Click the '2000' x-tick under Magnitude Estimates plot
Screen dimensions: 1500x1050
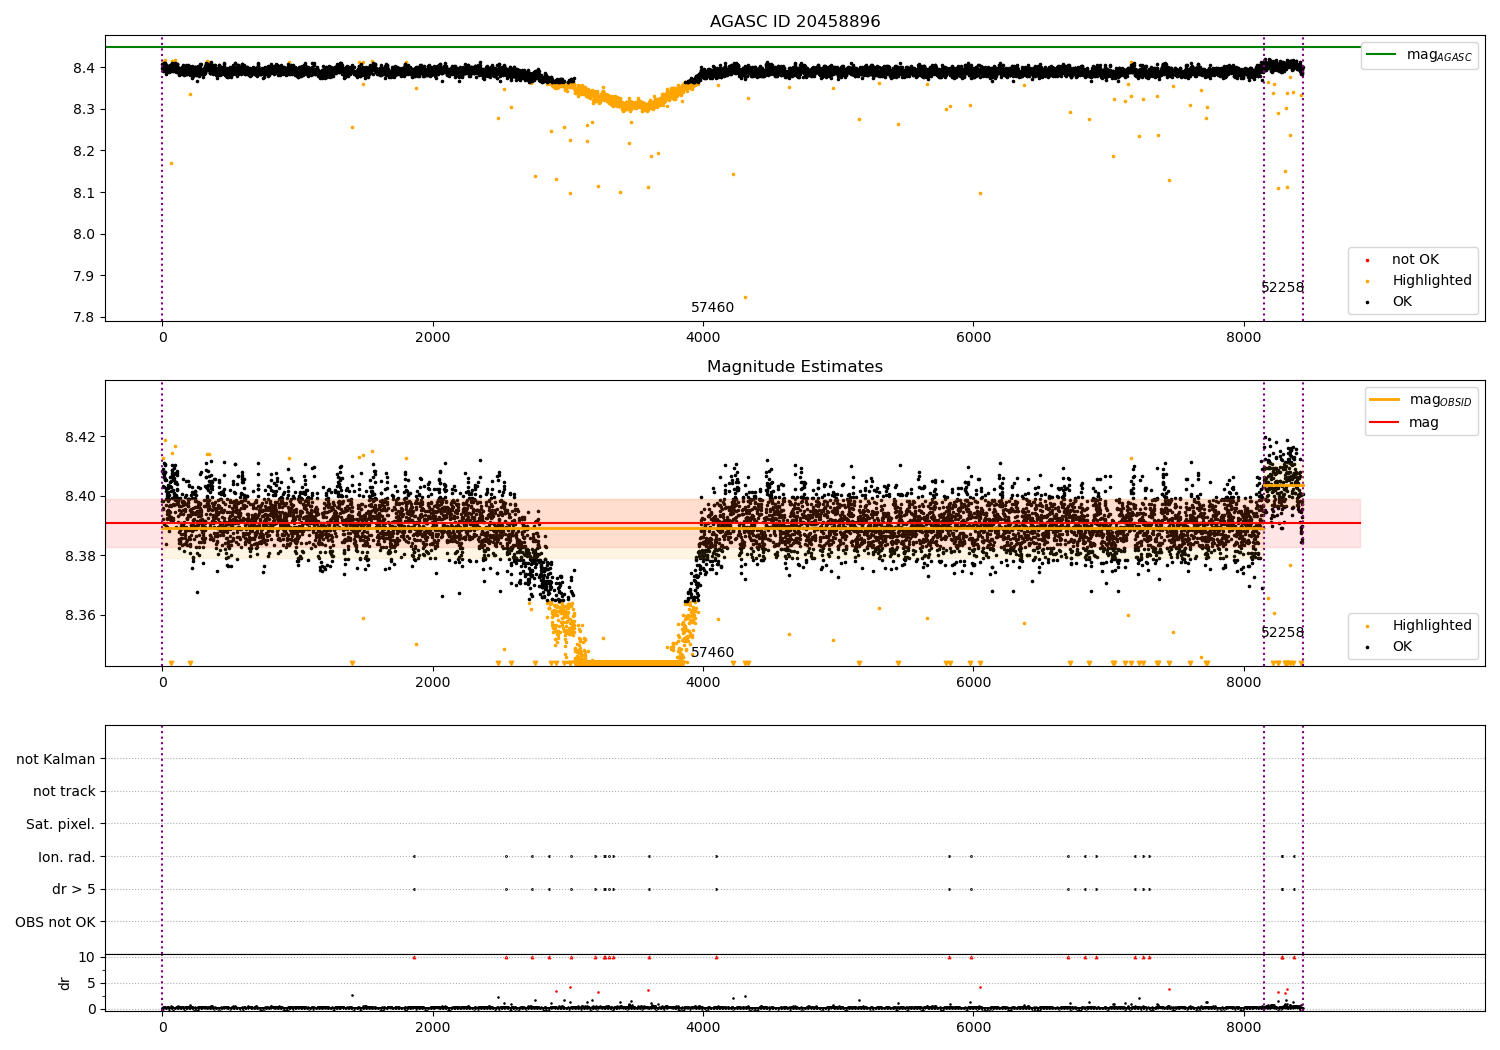(433, 683)
